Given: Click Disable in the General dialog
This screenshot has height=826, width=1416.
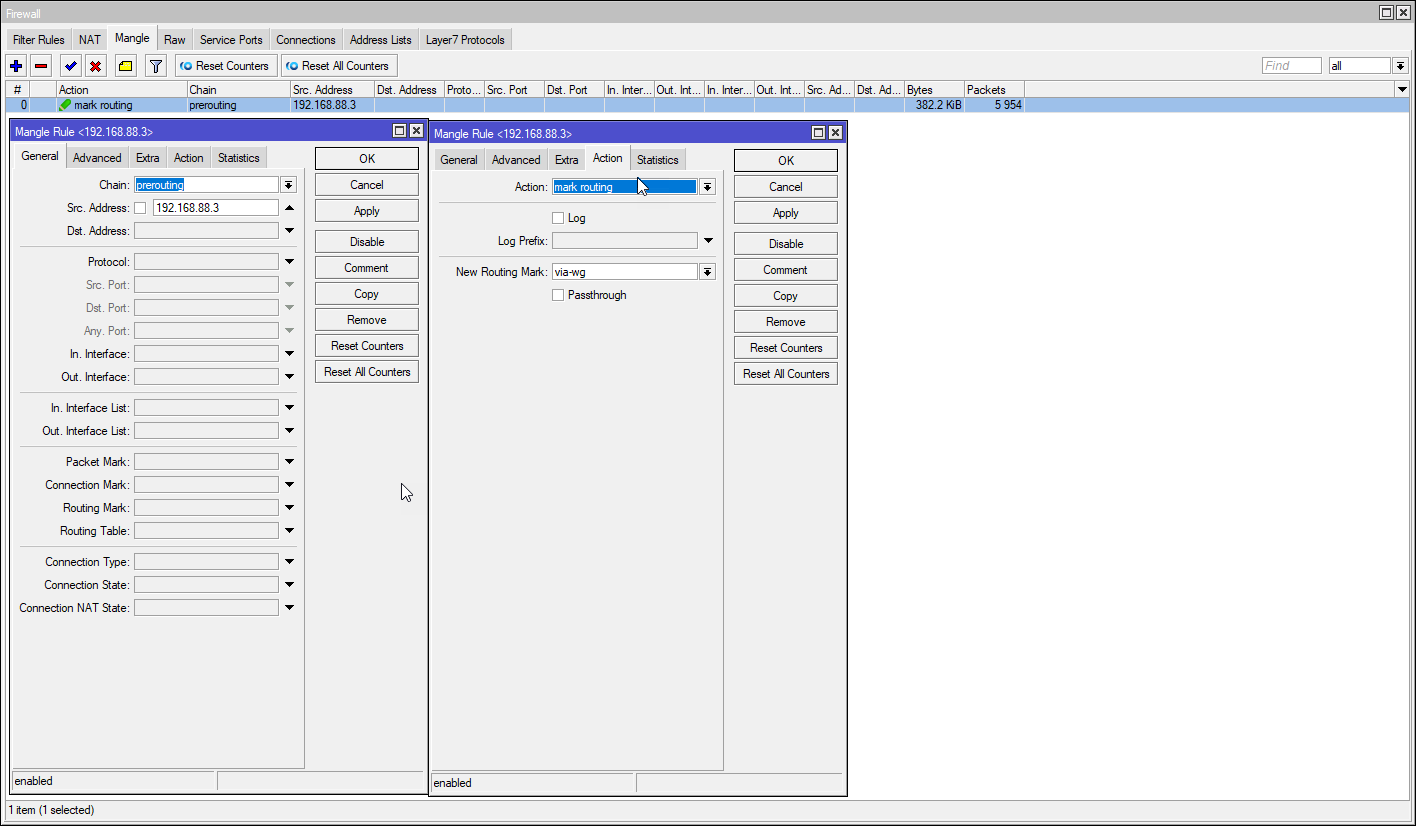Looking at the screenshot, I should [366, 242].
